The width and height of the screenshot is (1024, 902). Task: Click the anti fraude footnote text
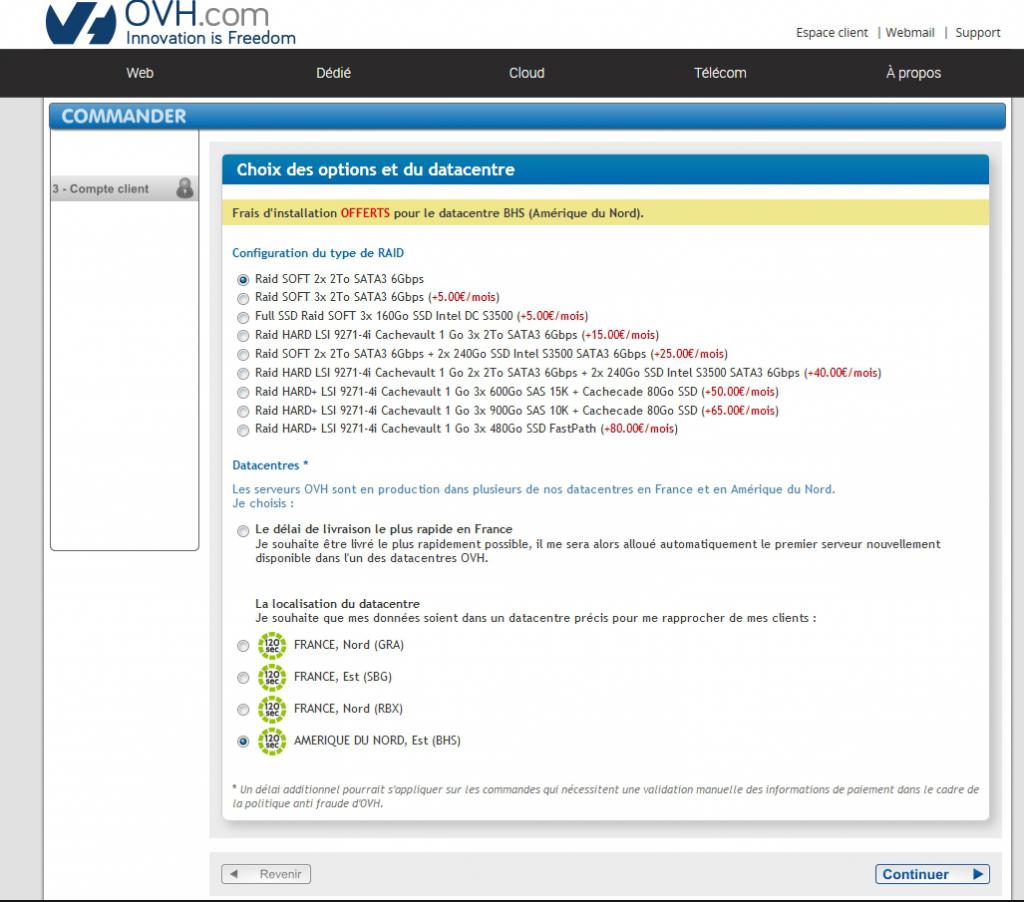(x=605, y=796)
